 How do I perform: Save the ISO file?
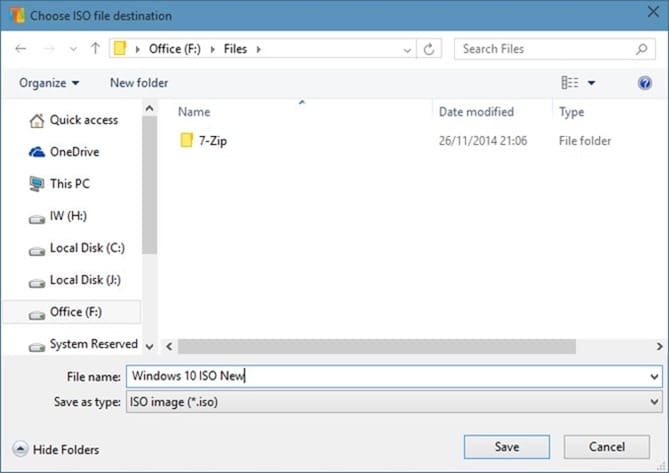(507, 447)
